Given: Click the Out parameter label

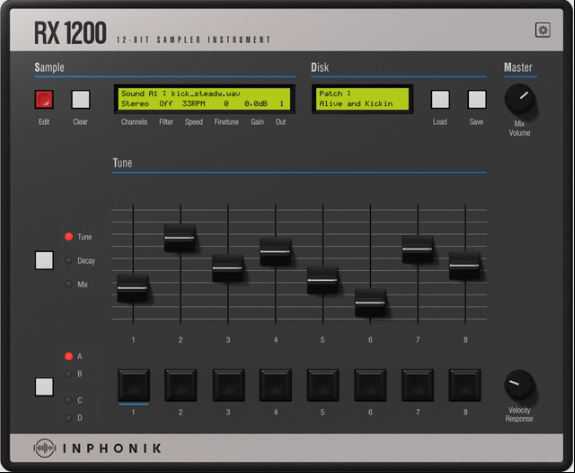Looking at the screenshot, I should click(281, 122).
